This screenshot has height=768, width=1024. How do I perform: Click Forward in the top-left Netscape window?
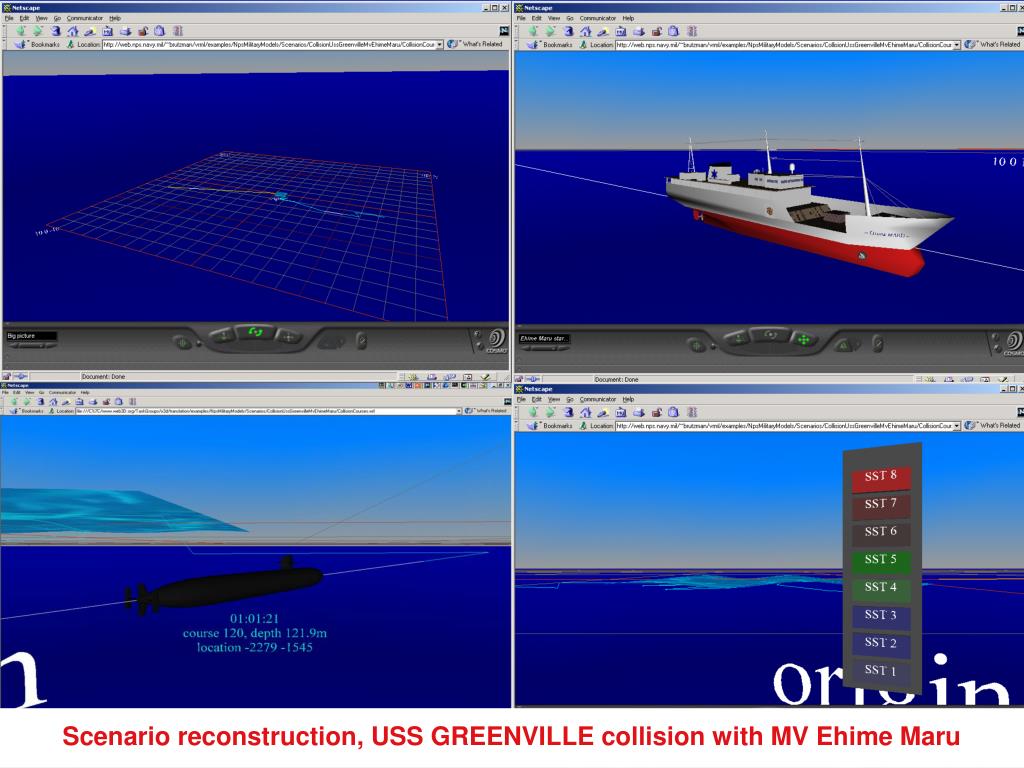pos(38,31)
